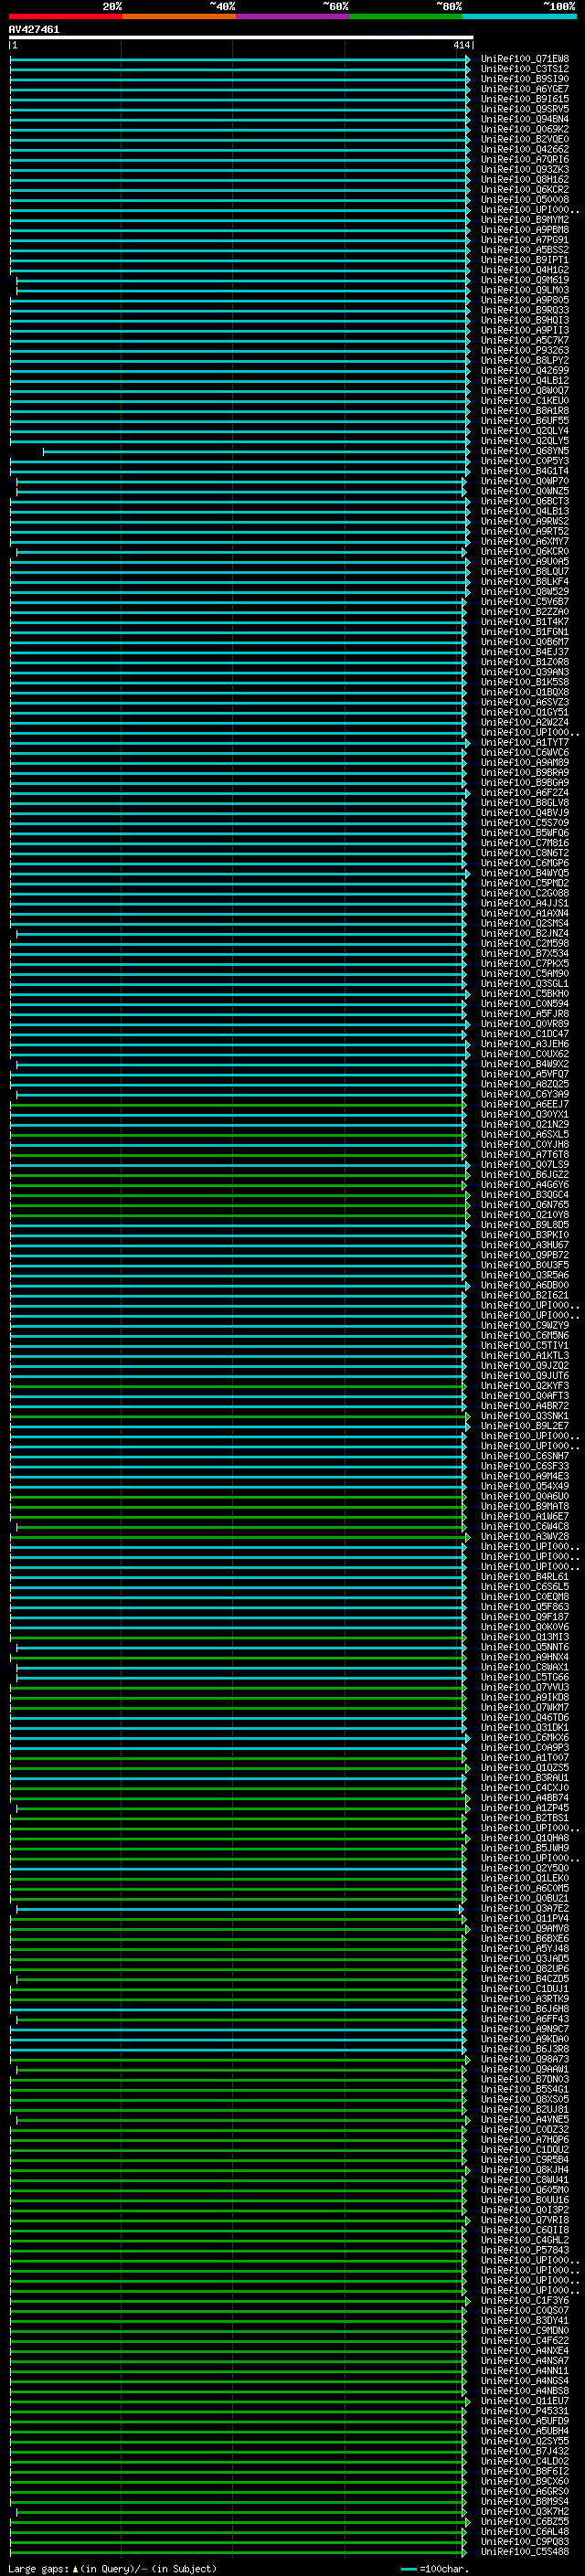Click the purple ~60% identity color segment
Image resolution: width=585 pixels, height=2576 pixels.
(x=292, y=16)
